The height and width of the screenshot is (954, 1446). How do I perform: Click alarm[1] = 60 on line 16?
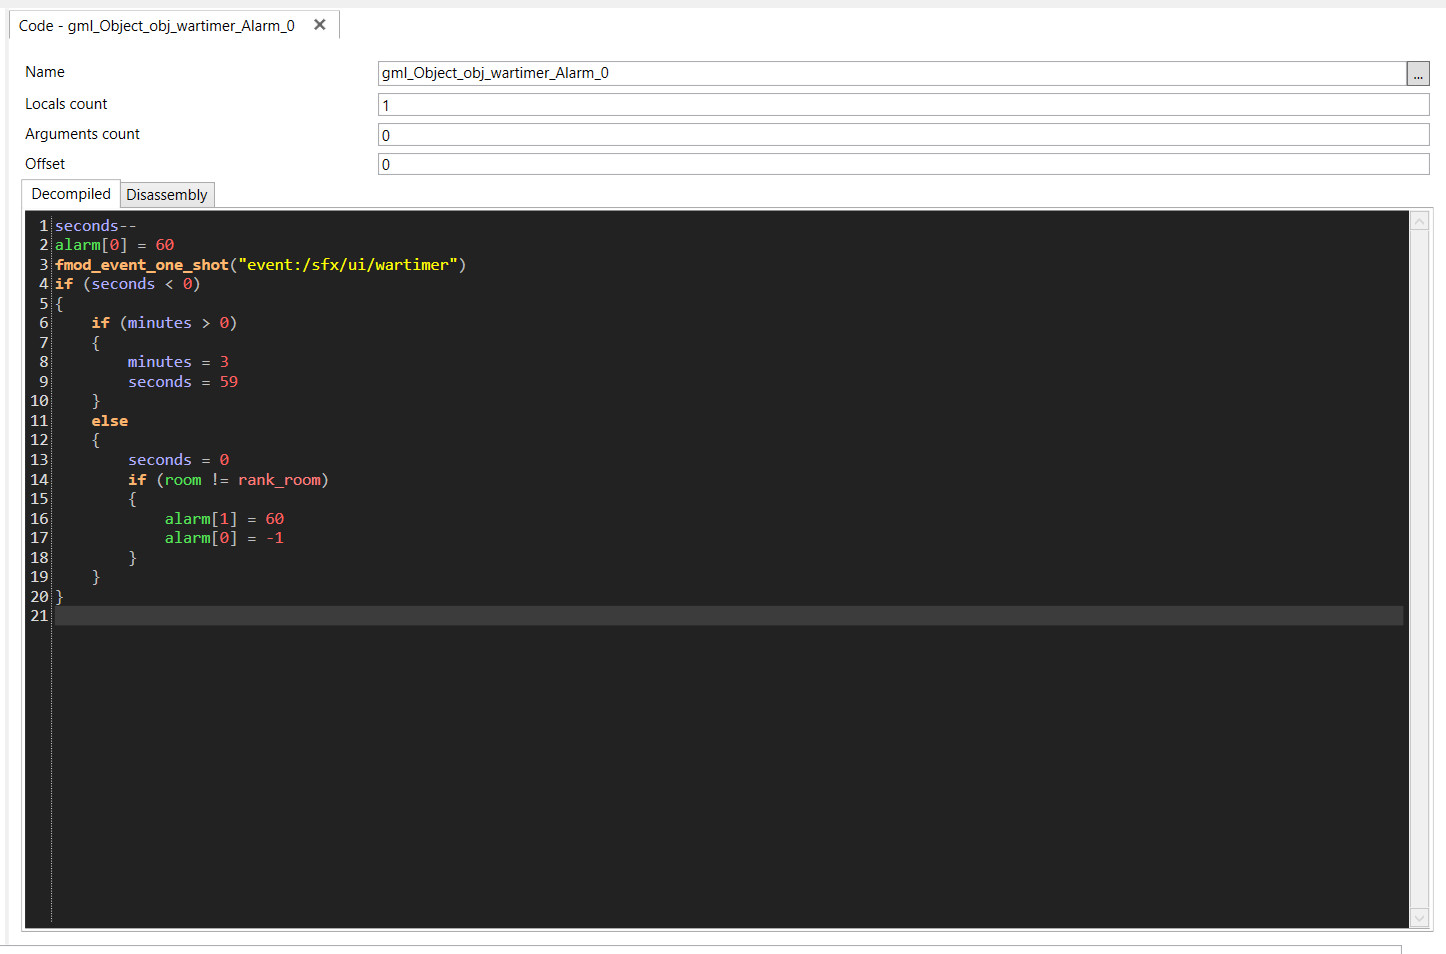(x=224, y=519)
